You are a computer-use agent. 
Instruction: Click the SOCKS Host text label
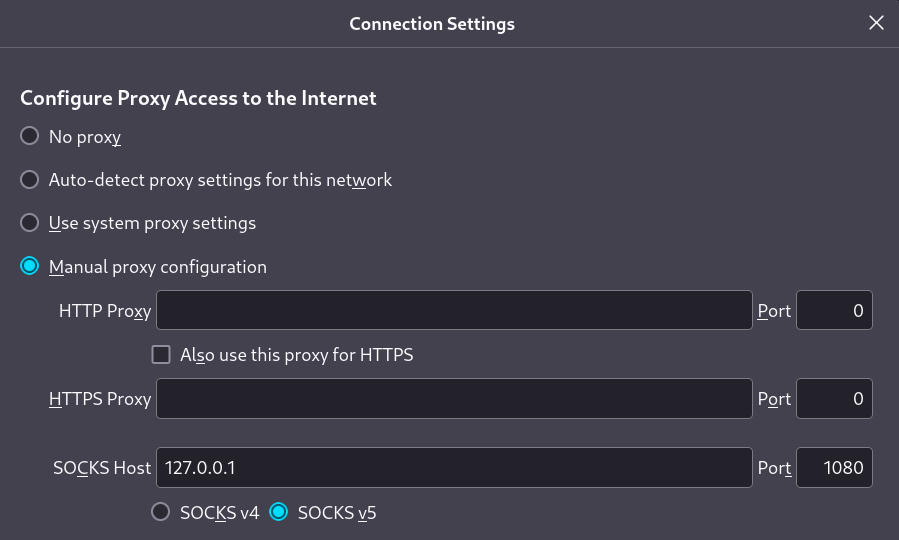102,468
